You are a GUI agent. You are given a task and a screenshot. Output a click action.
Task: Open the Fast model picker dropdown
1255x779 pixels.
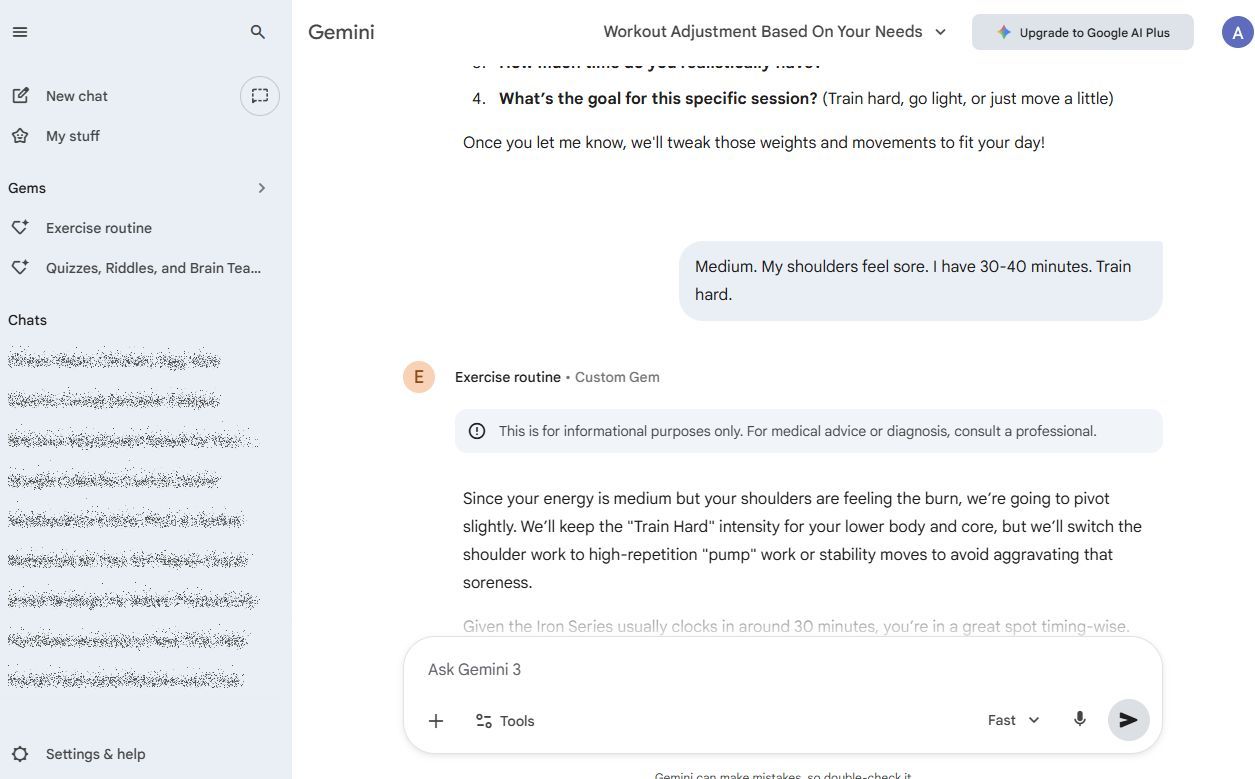click(x=1013, y=720)
